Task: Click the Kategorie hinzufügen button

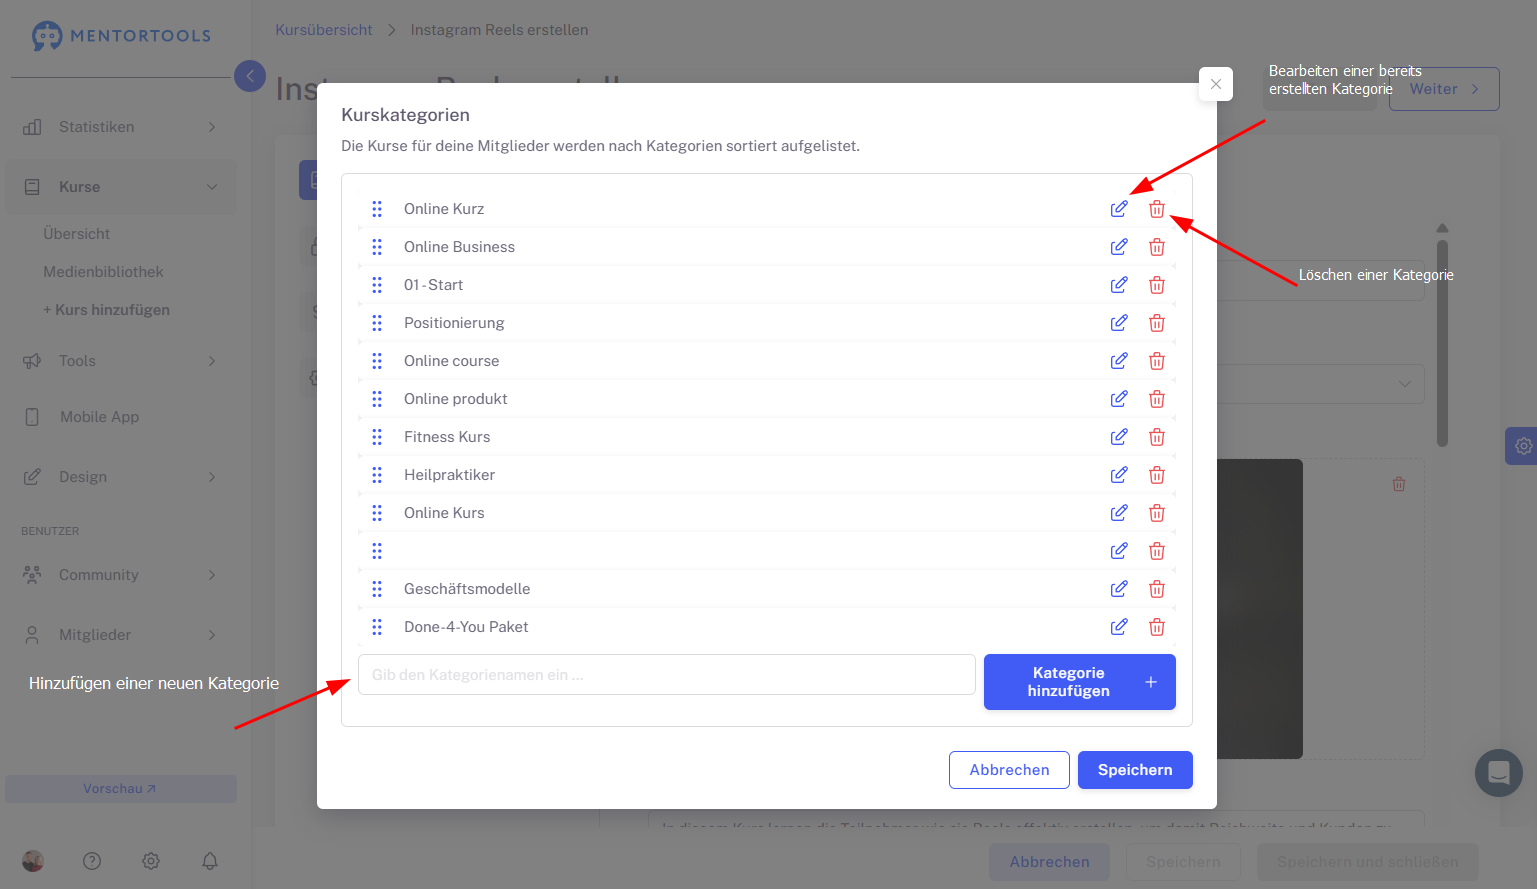Action: click(1079, 682)
